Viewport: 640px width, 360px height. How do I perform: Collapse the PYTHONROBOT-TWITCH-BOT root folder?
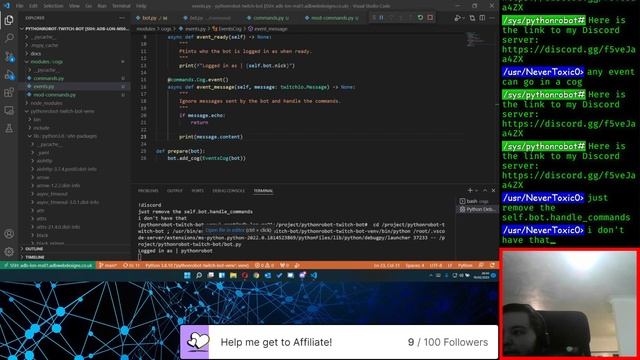click(x=73, y=29)
